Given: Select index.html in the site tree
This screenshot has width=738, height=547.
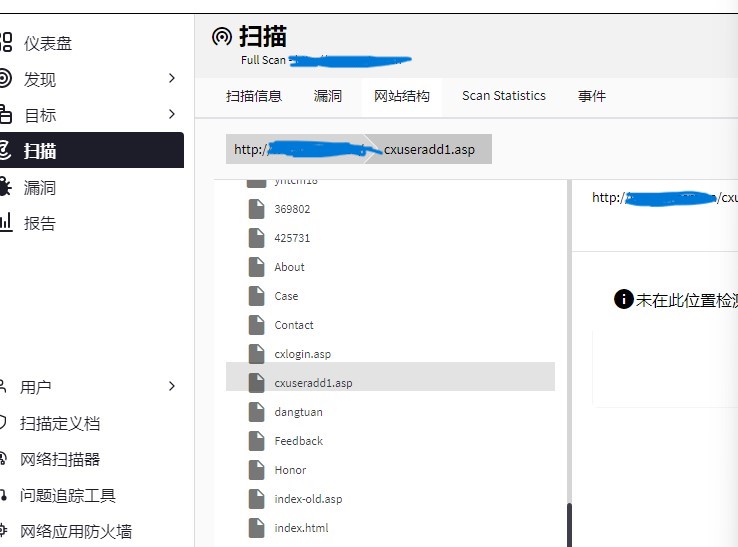Looking at the screenshot, I should (x=301, y=528).
